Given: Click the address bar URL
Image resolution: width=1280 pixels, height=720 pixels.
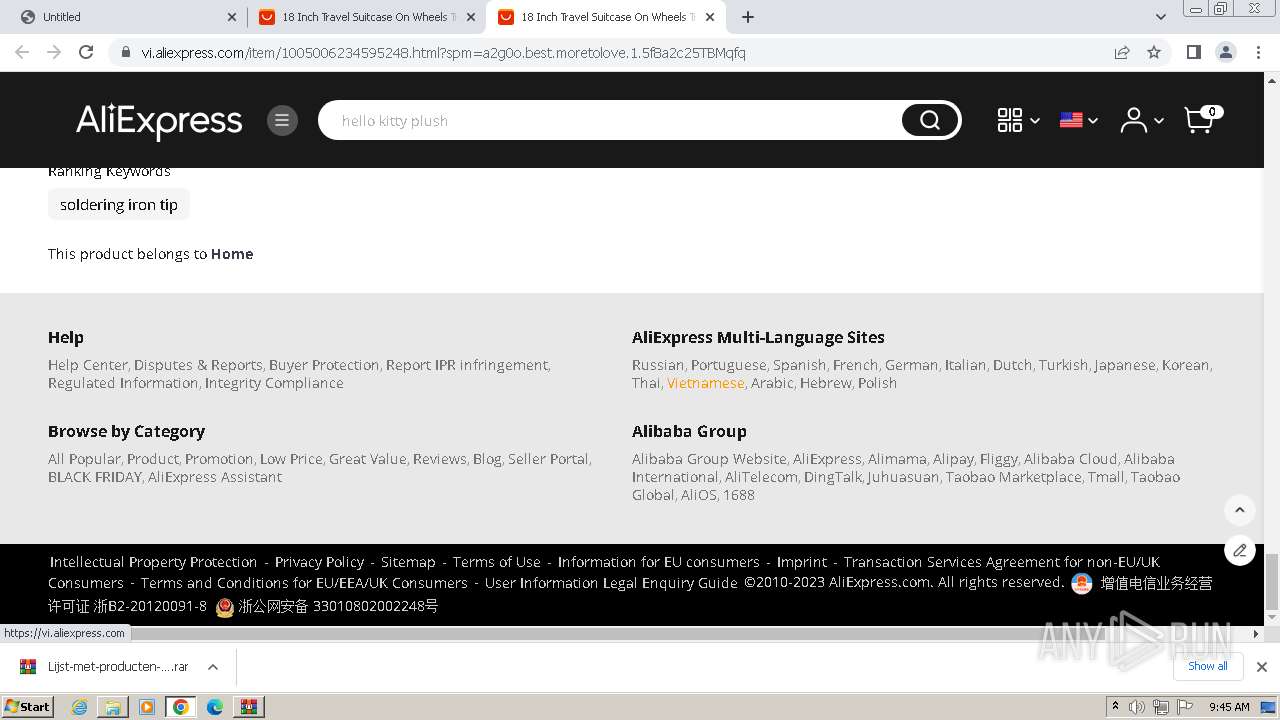Looking at the screenshot, I should point(443,53).
